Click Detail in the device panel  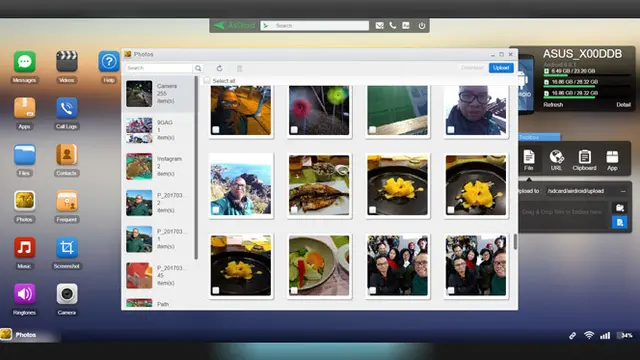click(623, 105)
